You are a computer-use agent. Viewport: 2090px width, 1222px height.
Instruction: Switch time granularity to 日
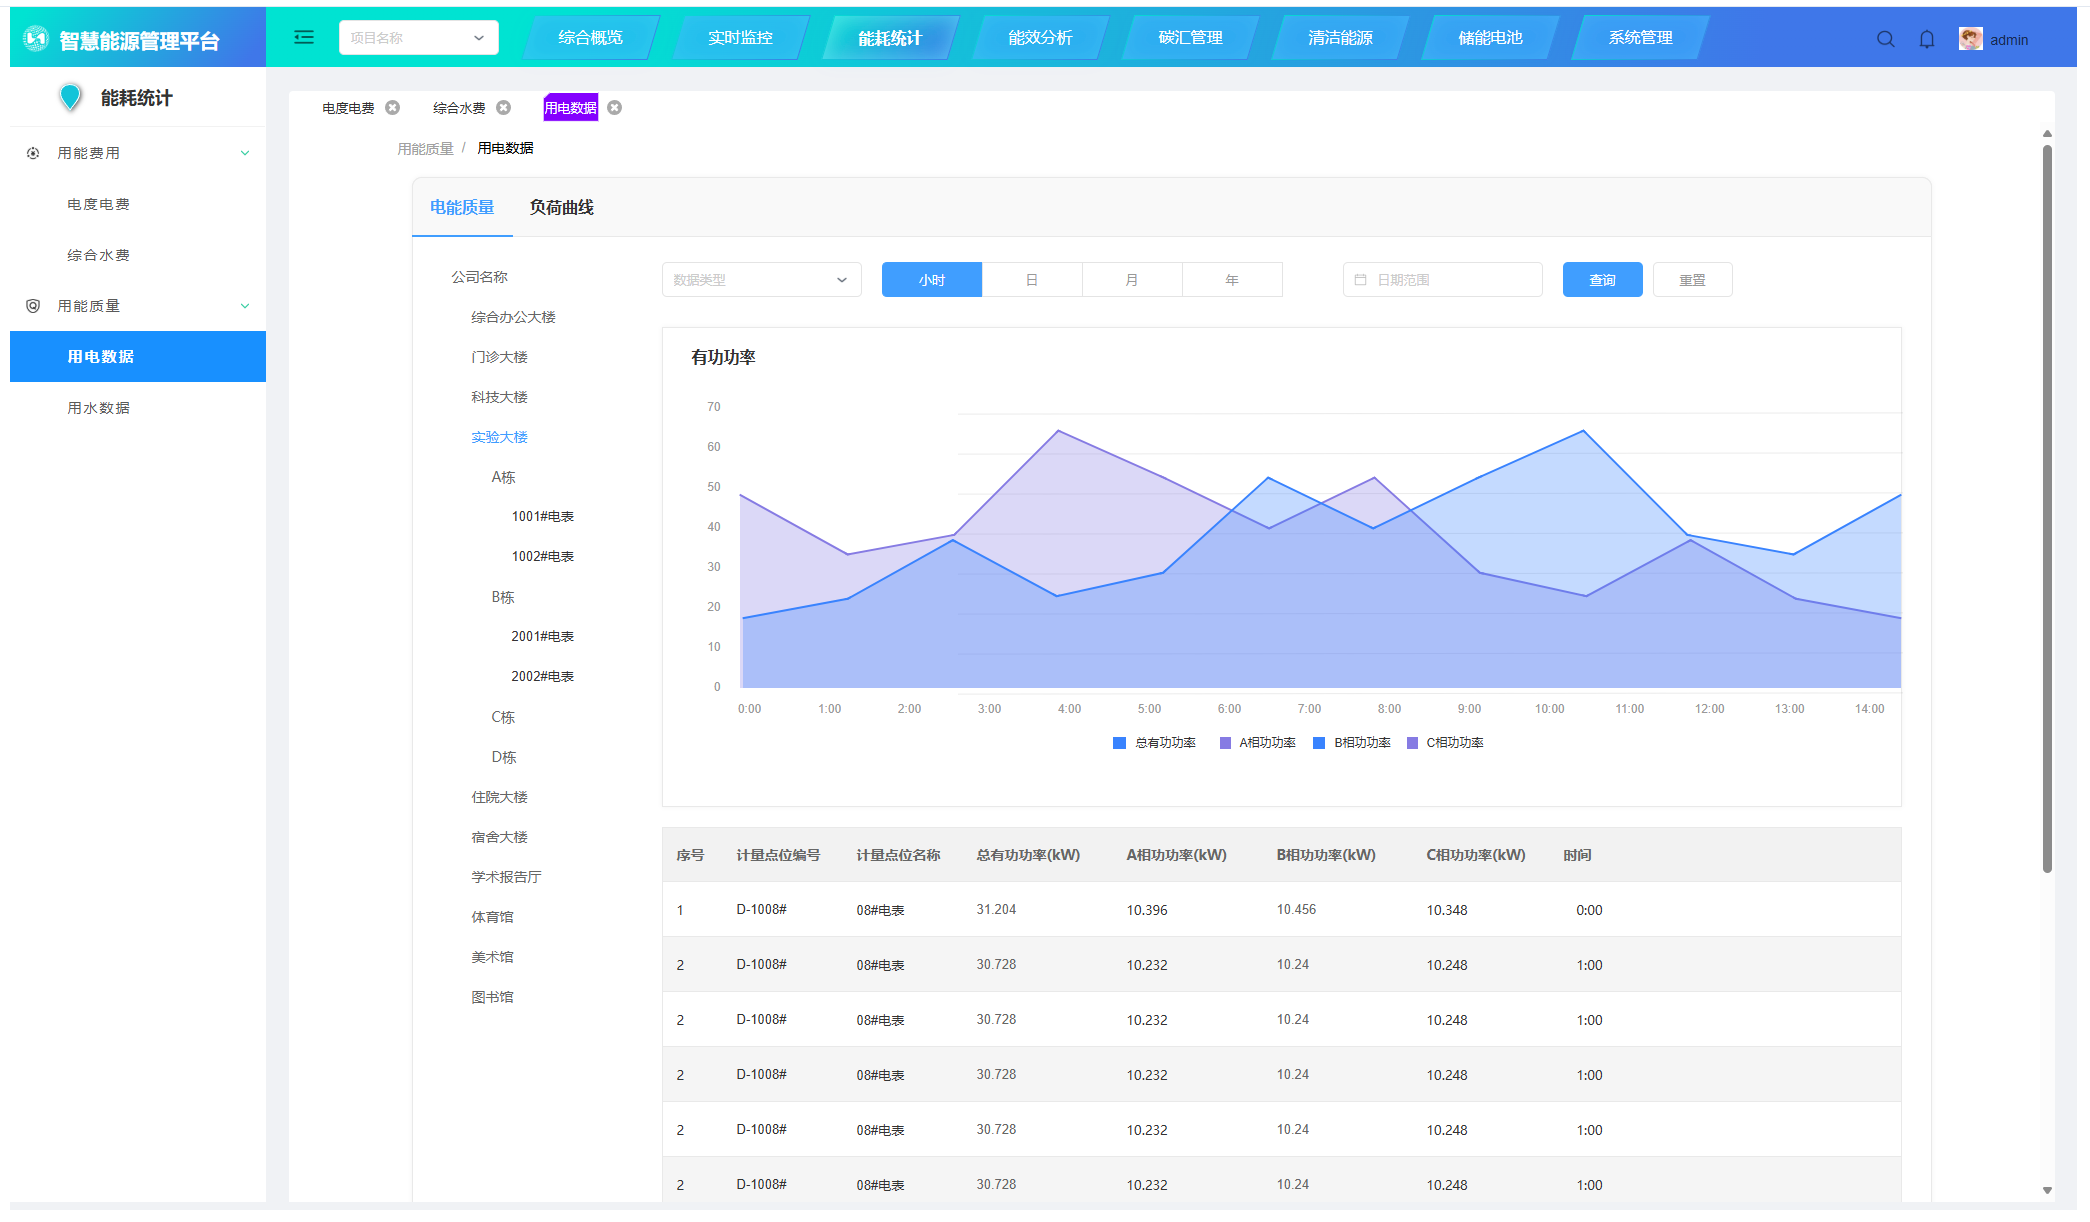pos(1031,280)
